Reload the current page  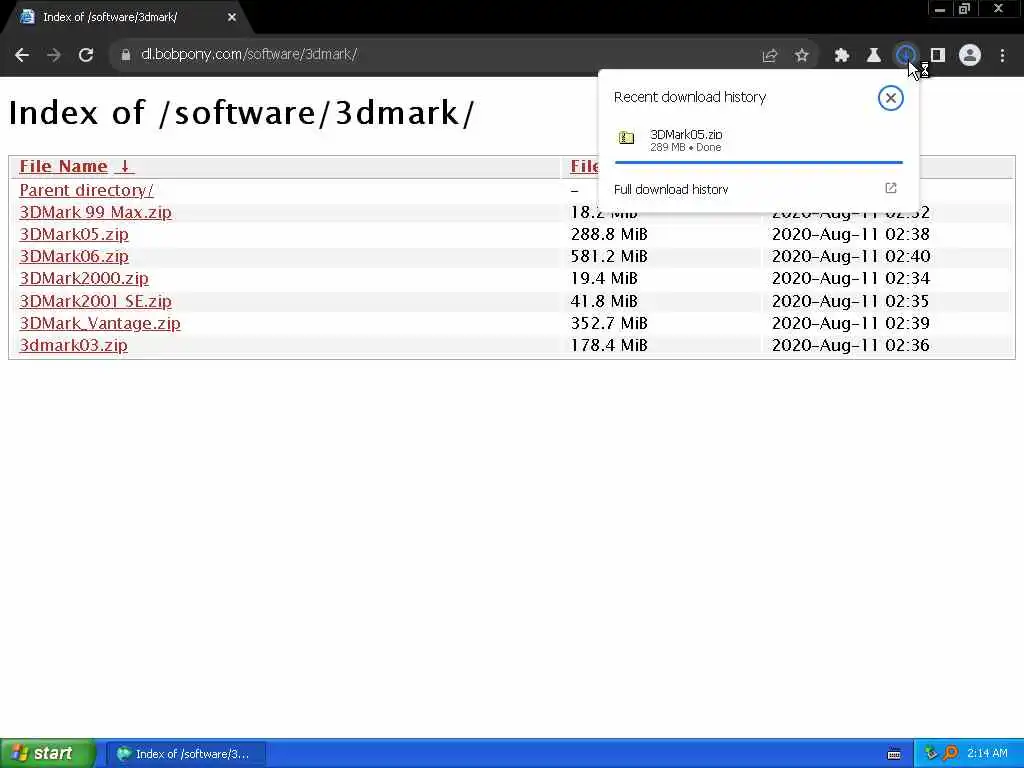tap(86, 55)
